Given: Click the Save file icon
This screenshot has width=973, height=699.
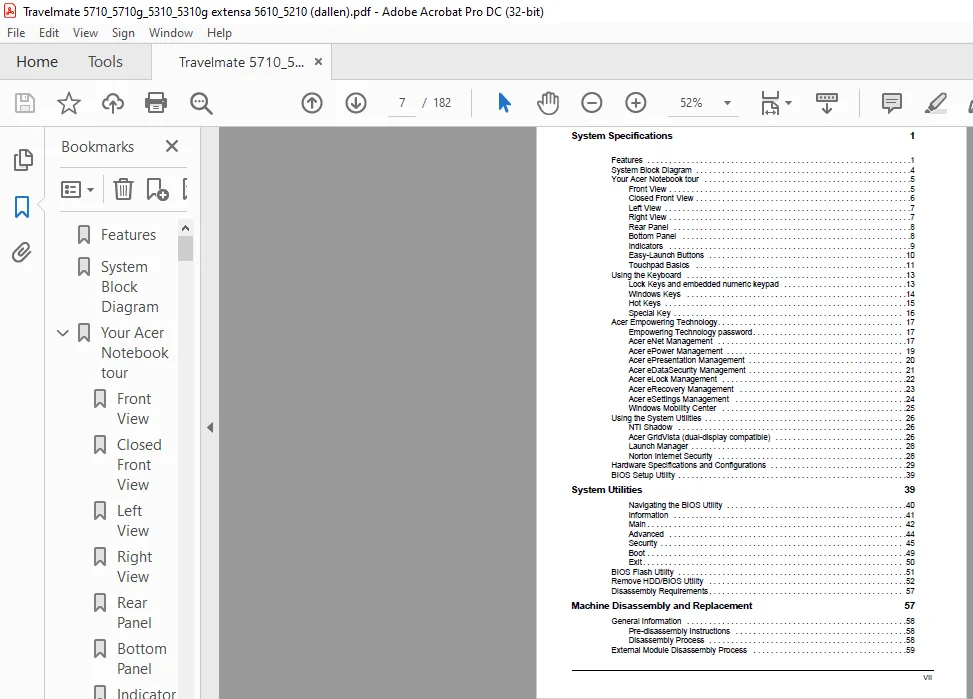Looking at the screenshot, I should click(x=25, y=103).
